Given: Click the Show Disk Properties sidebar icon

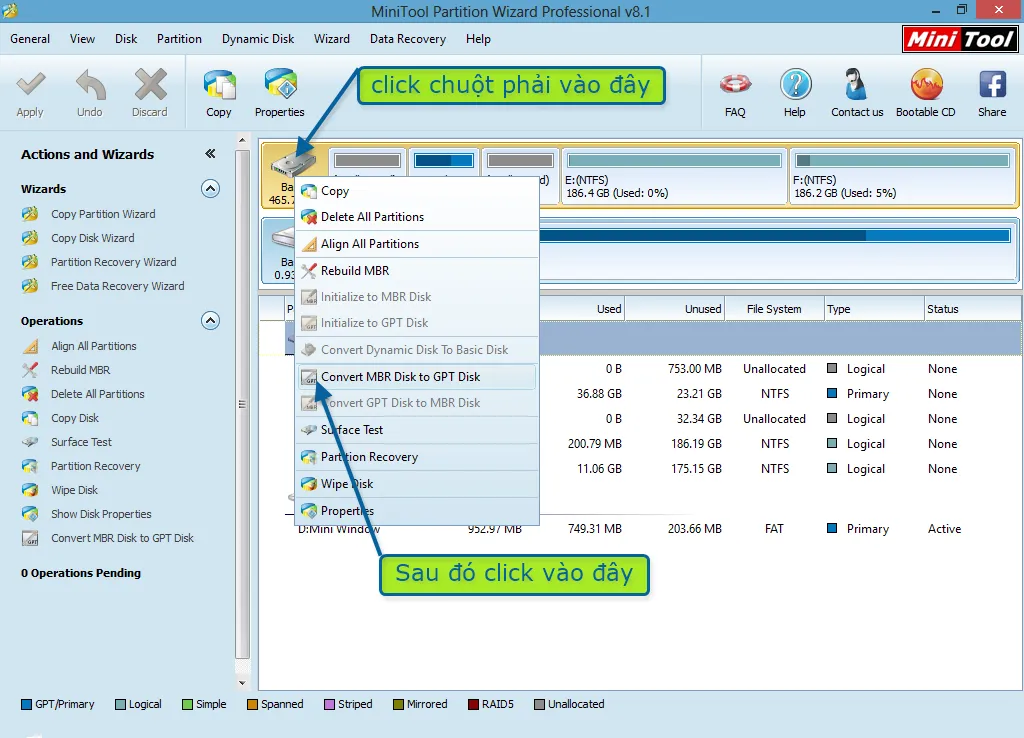Looking at the screenshot, I should click(x=30, y=514).
